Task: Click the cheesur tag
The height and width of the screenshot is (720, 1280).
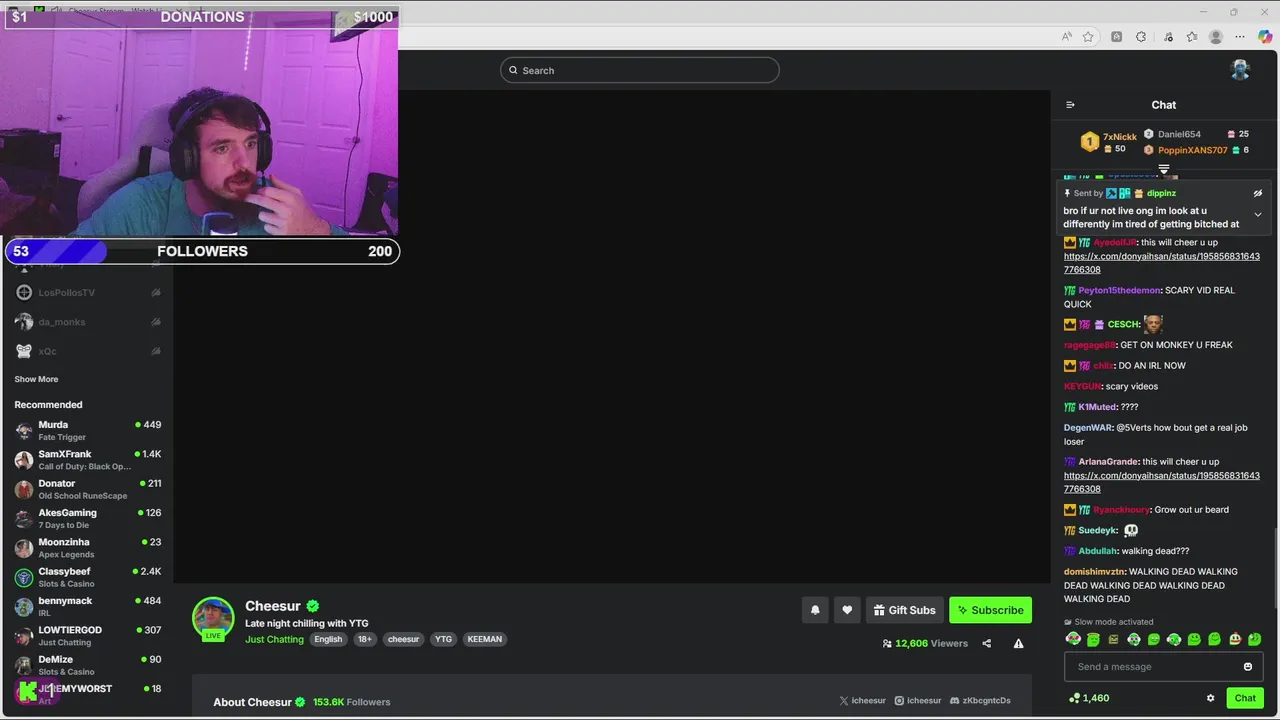Action: coord(403,639)
